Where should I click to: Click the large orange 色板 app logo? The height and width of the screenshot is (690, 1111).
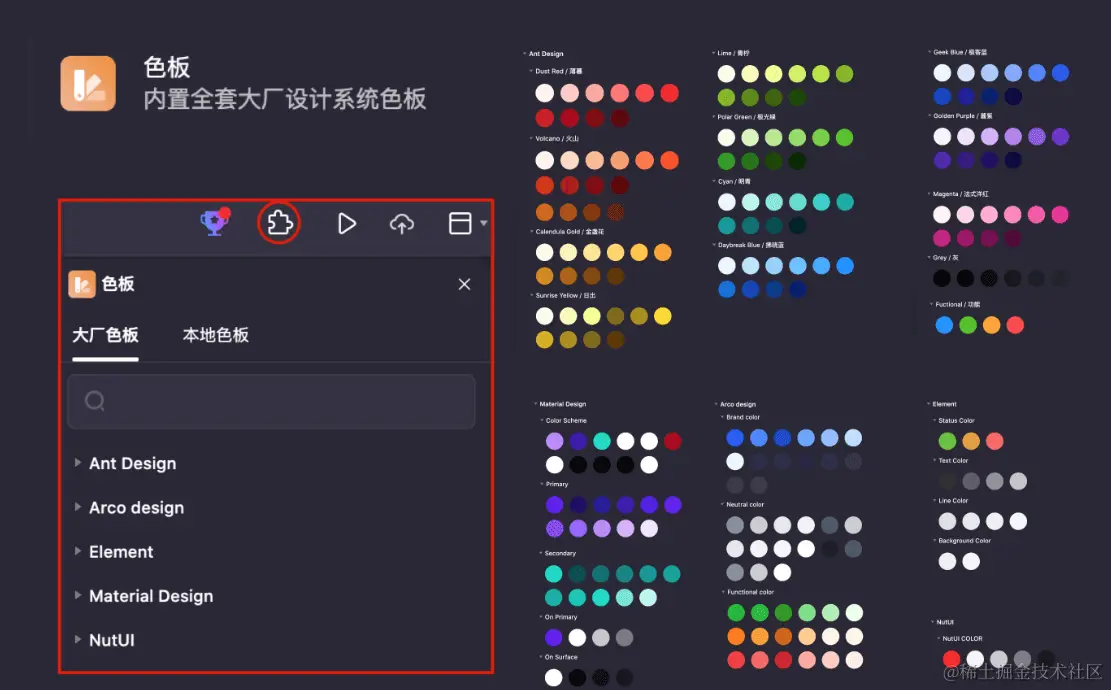[88, 84]
